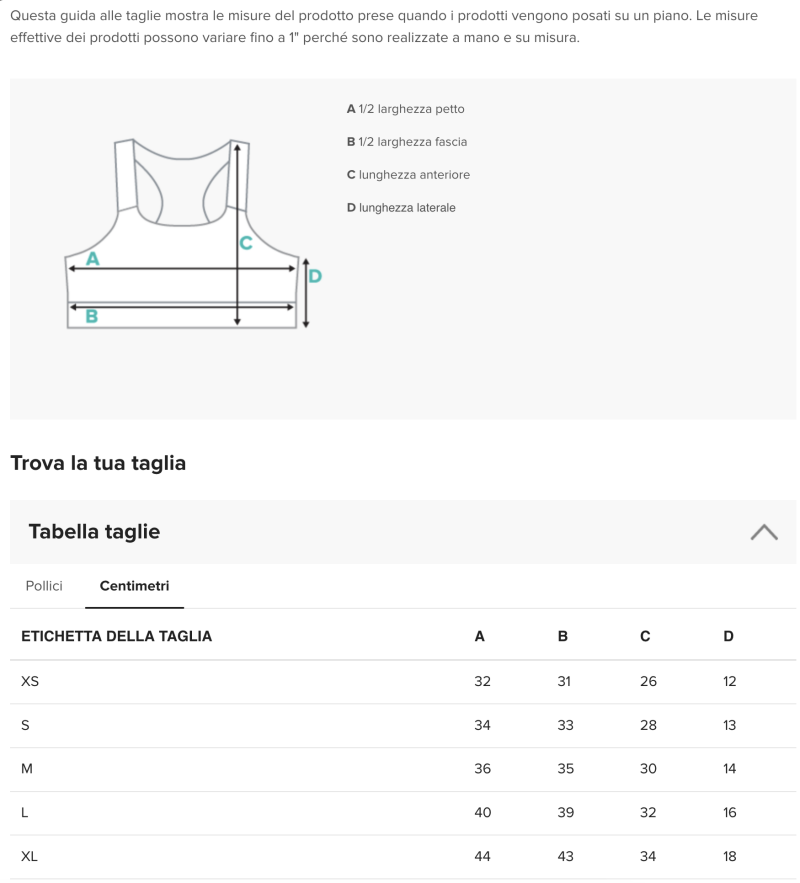
Task: Click the teal D label on bra diagram
Action: pyautogui.click(x=315, y=276)
